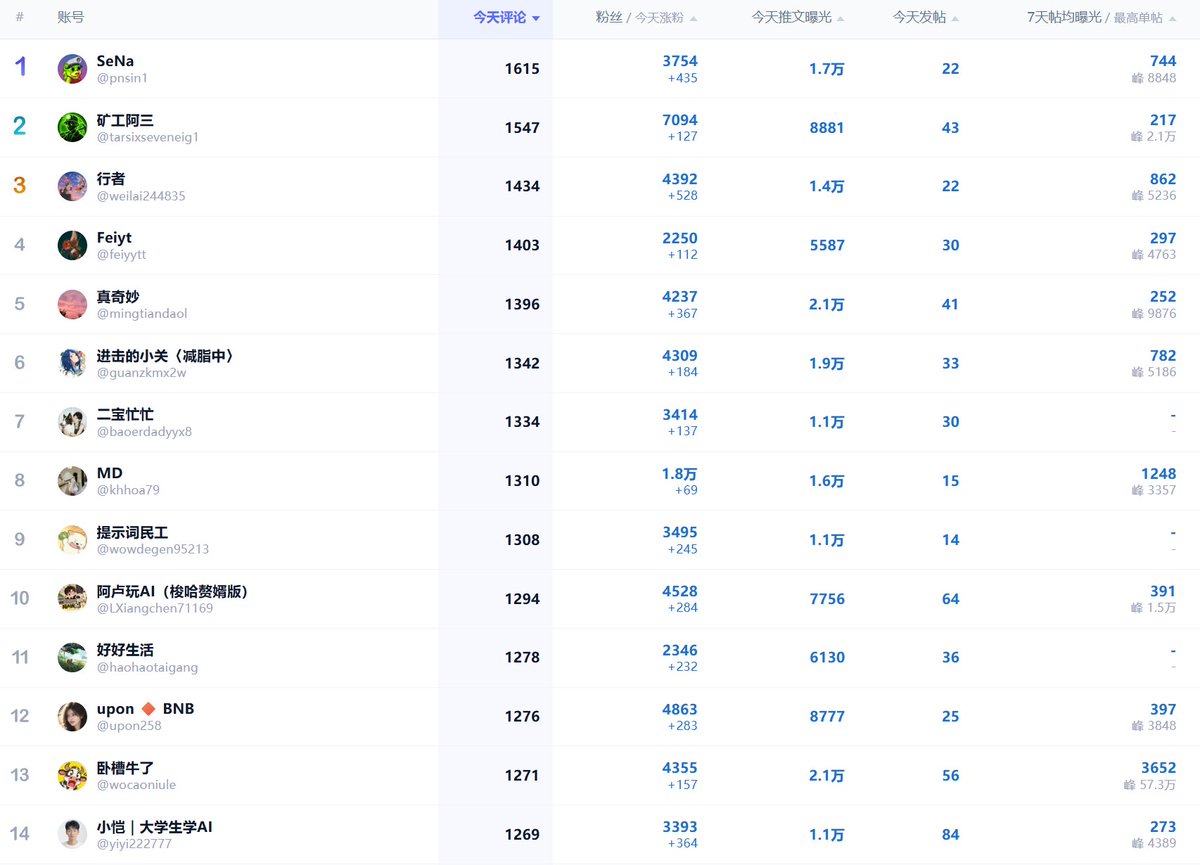Viewport: 1200px width, 865px height.
Task: Open upon BNB's portrait avatar
Action: coord(72,716)
